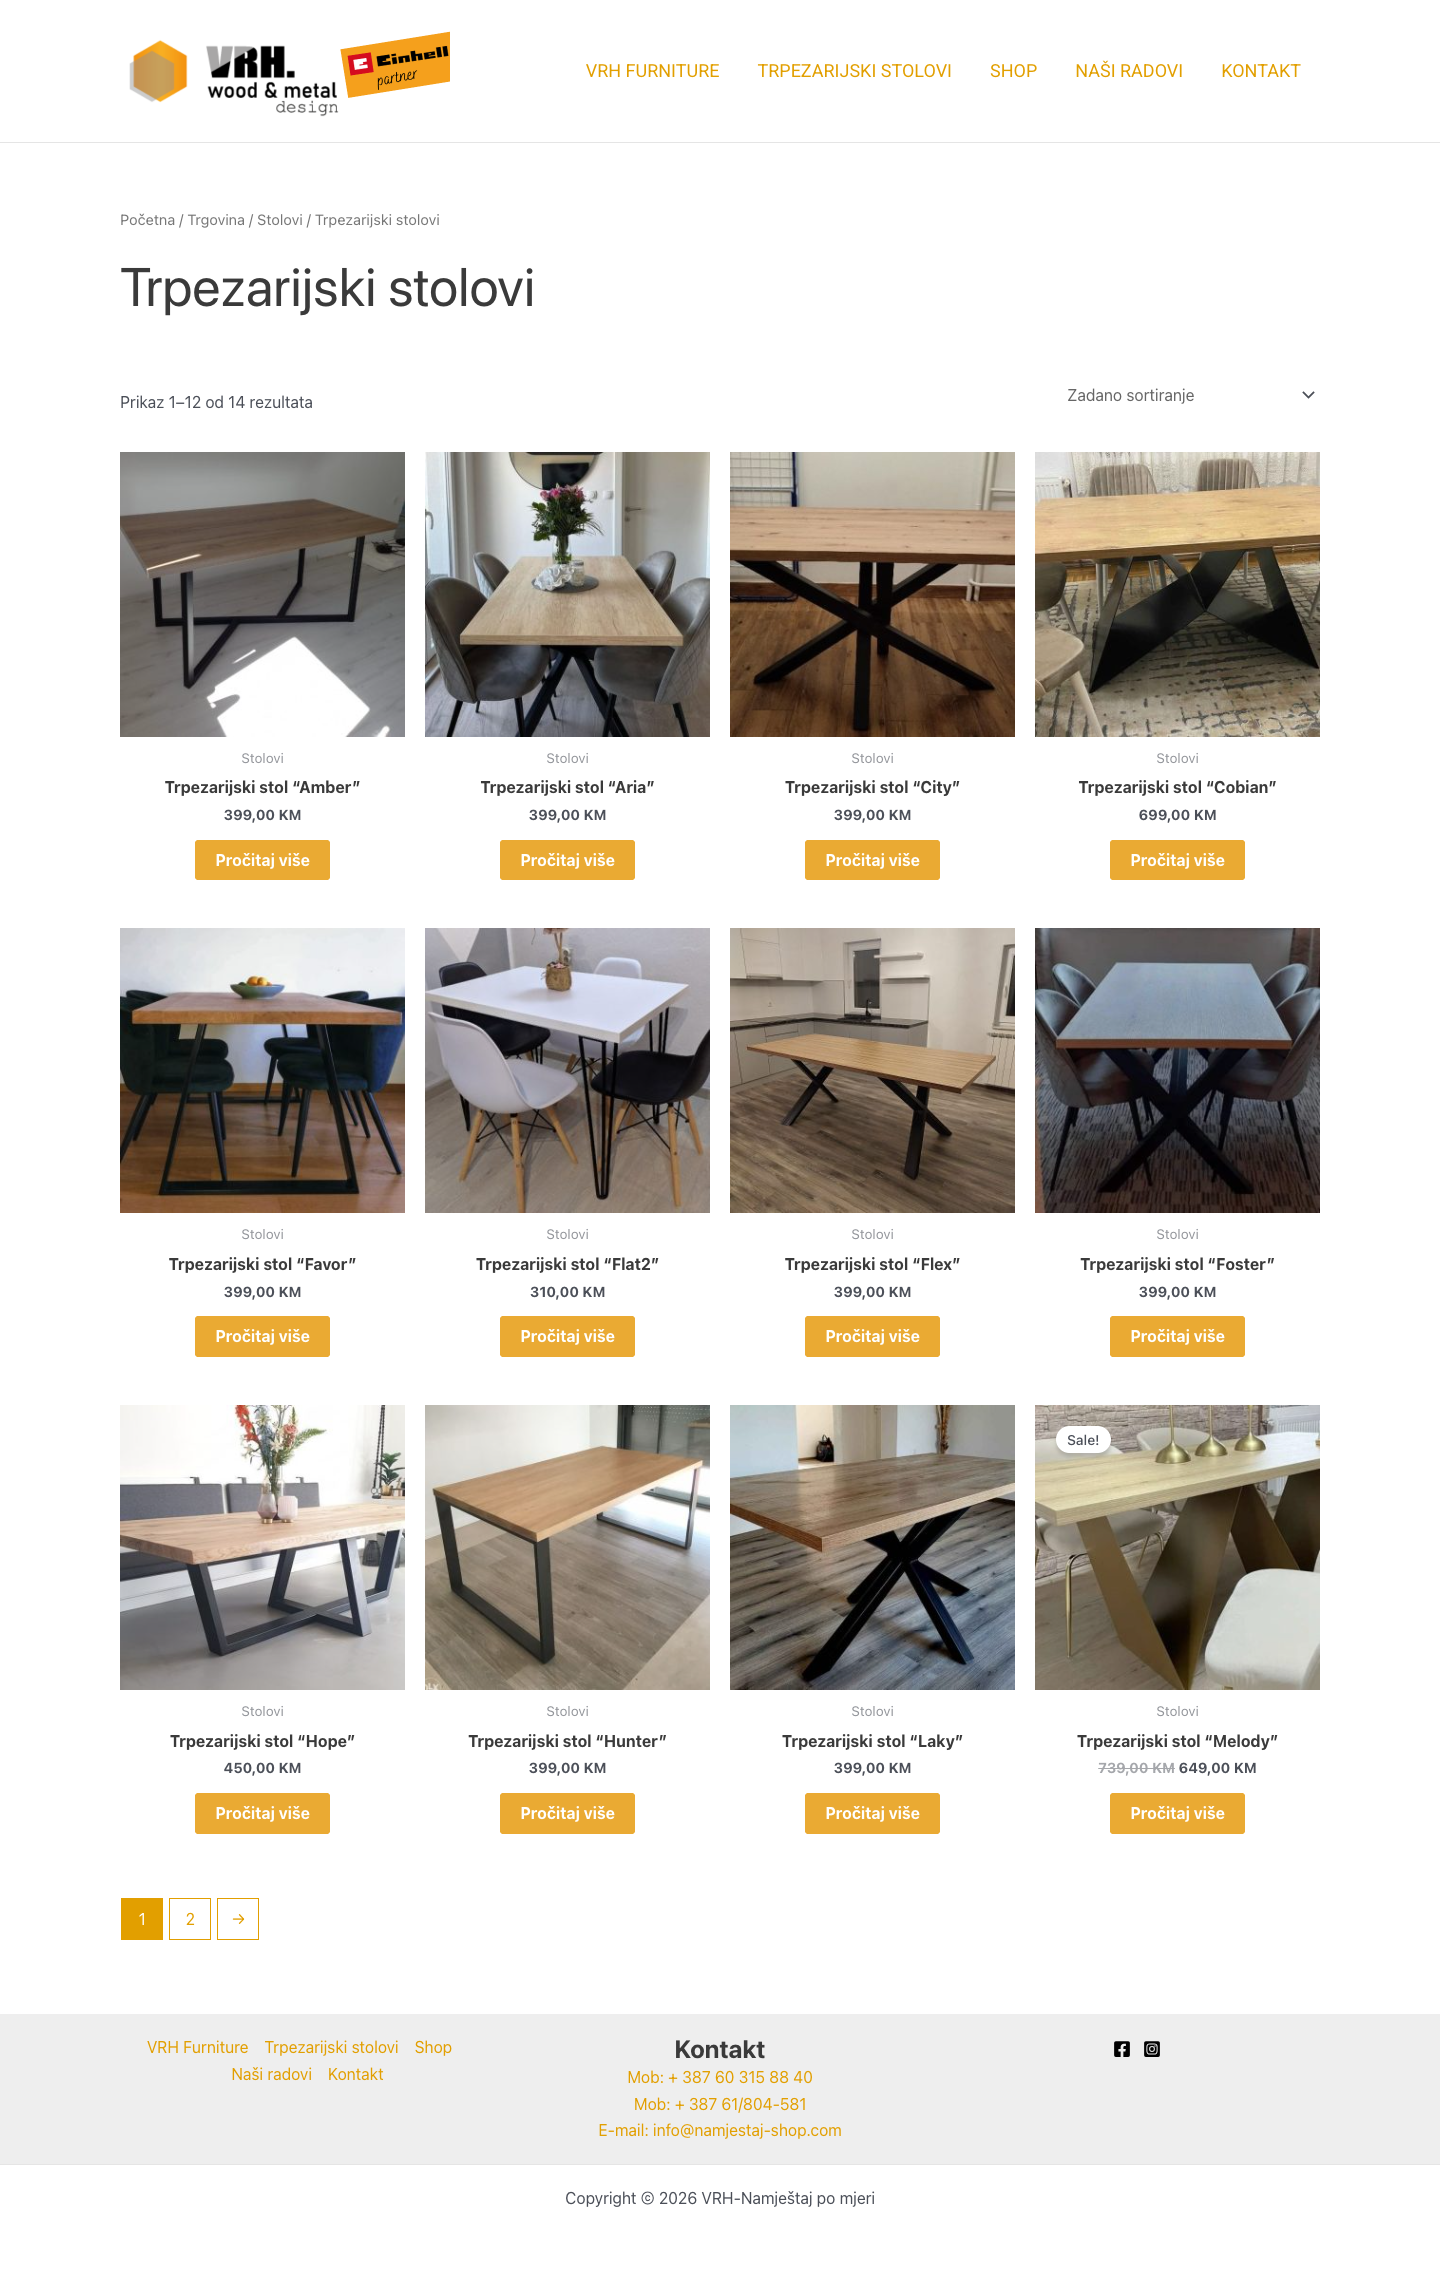The image size is (1440, 2285).
Task: Select NAŠI RADOVI menu item
Action: [x=1129, y=71]
